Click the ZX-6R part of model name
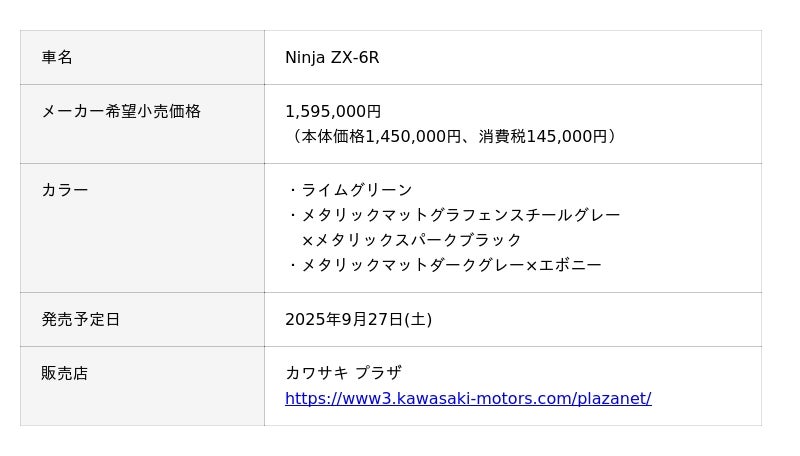800x456 pixels. tap(355, 57)
